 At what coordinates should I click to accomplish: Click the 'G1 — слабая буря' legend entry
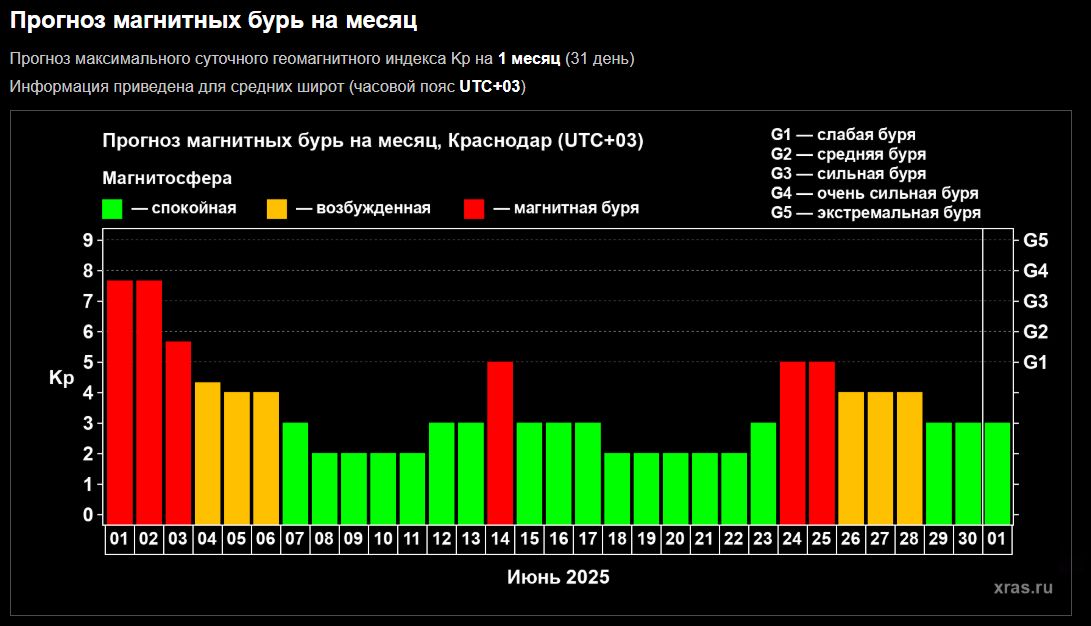click(x=843, y=134)
